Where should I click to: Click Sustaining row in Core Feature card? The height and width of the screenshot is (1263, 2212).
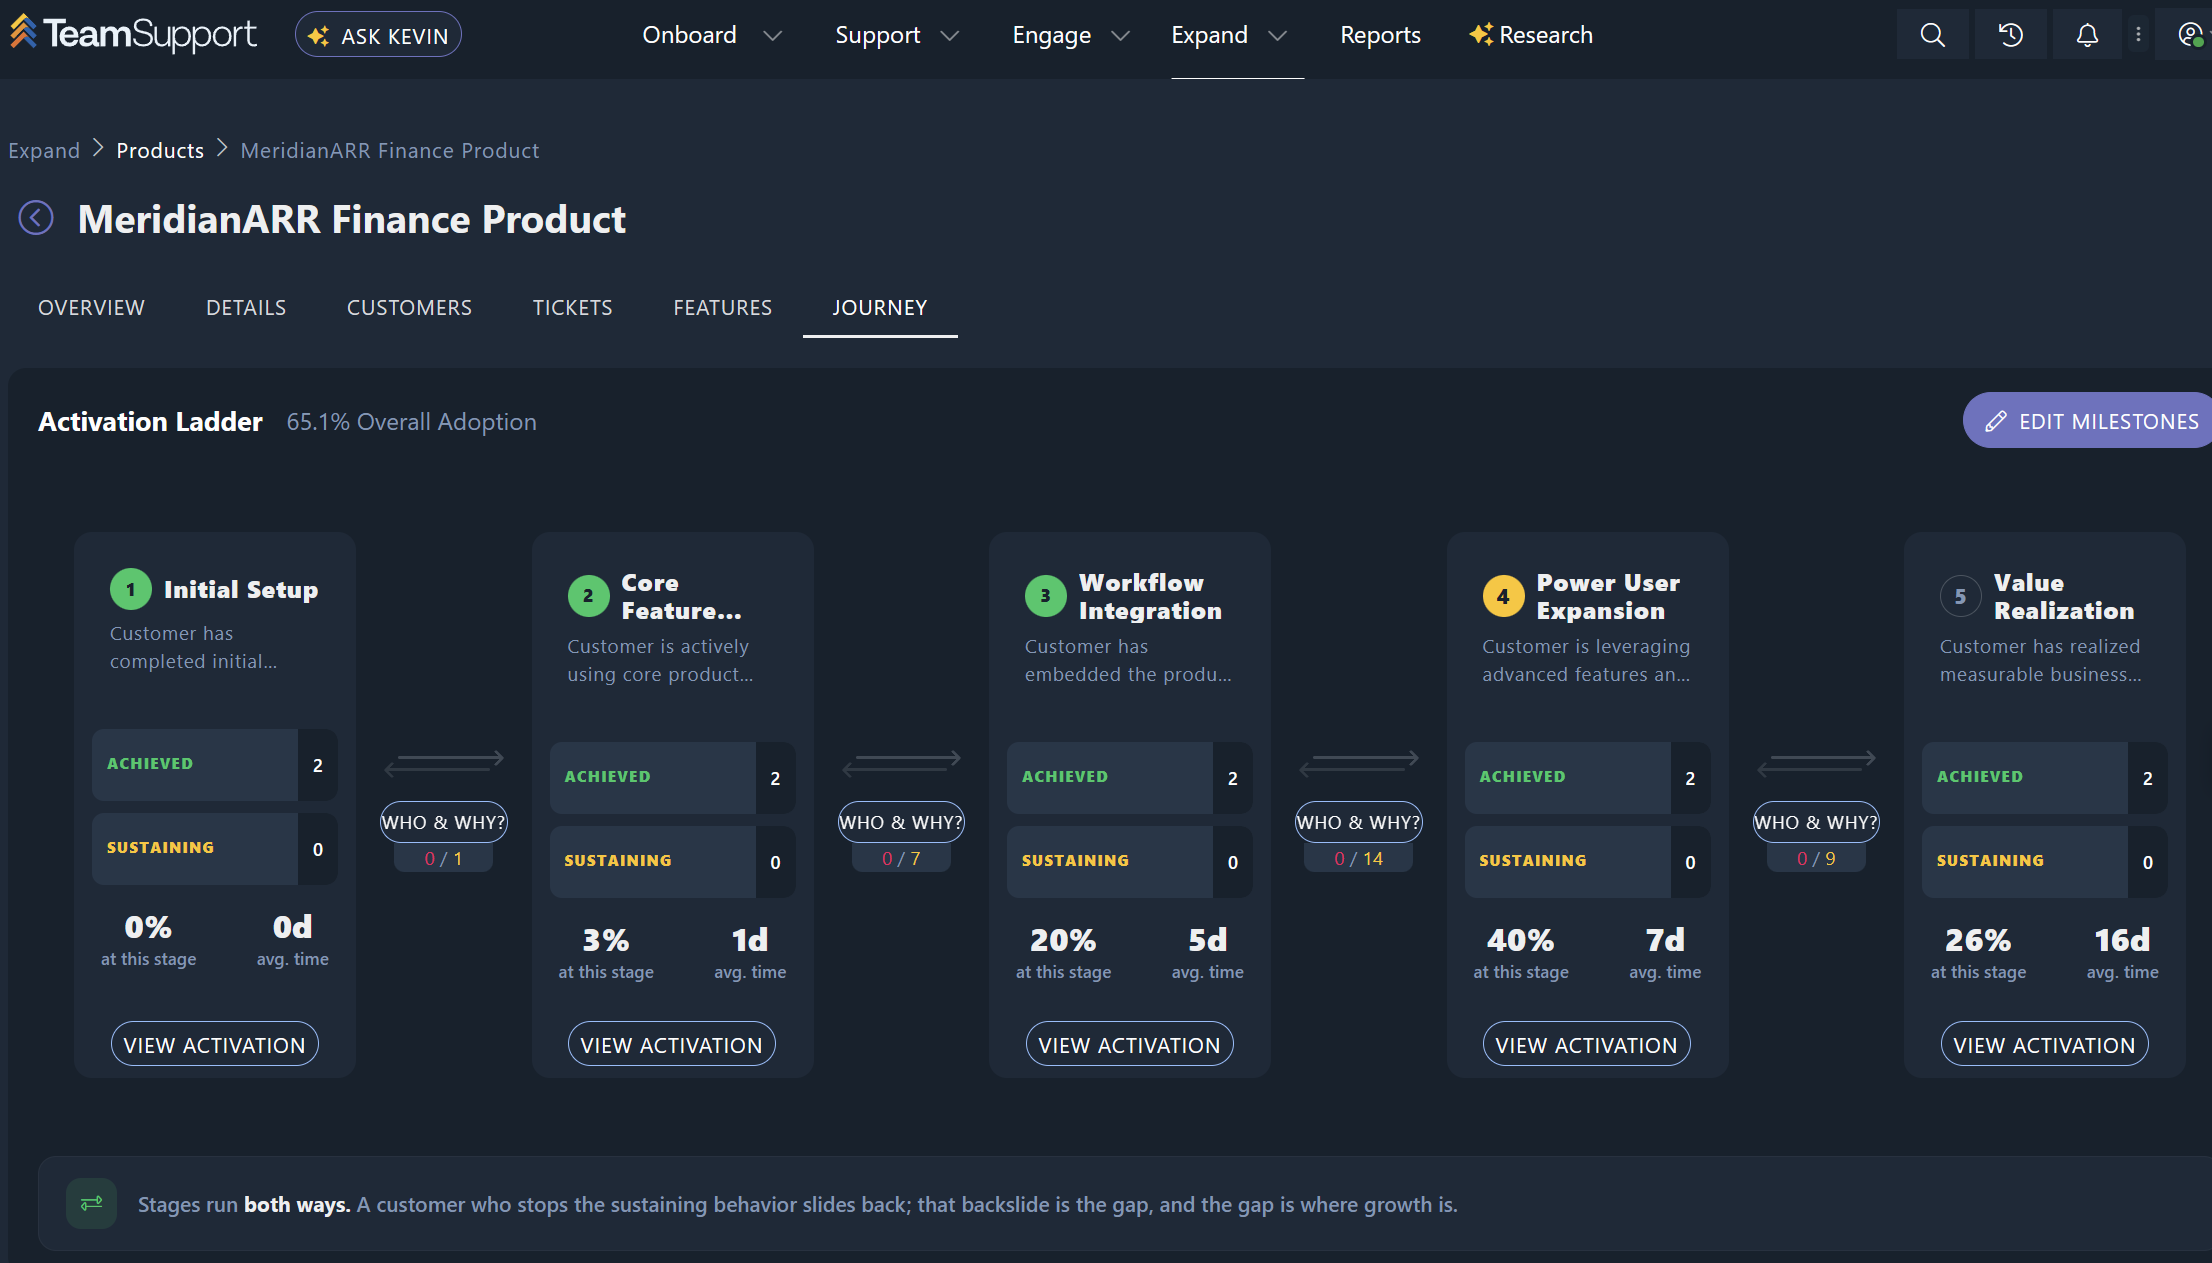[x=672, y=861]
